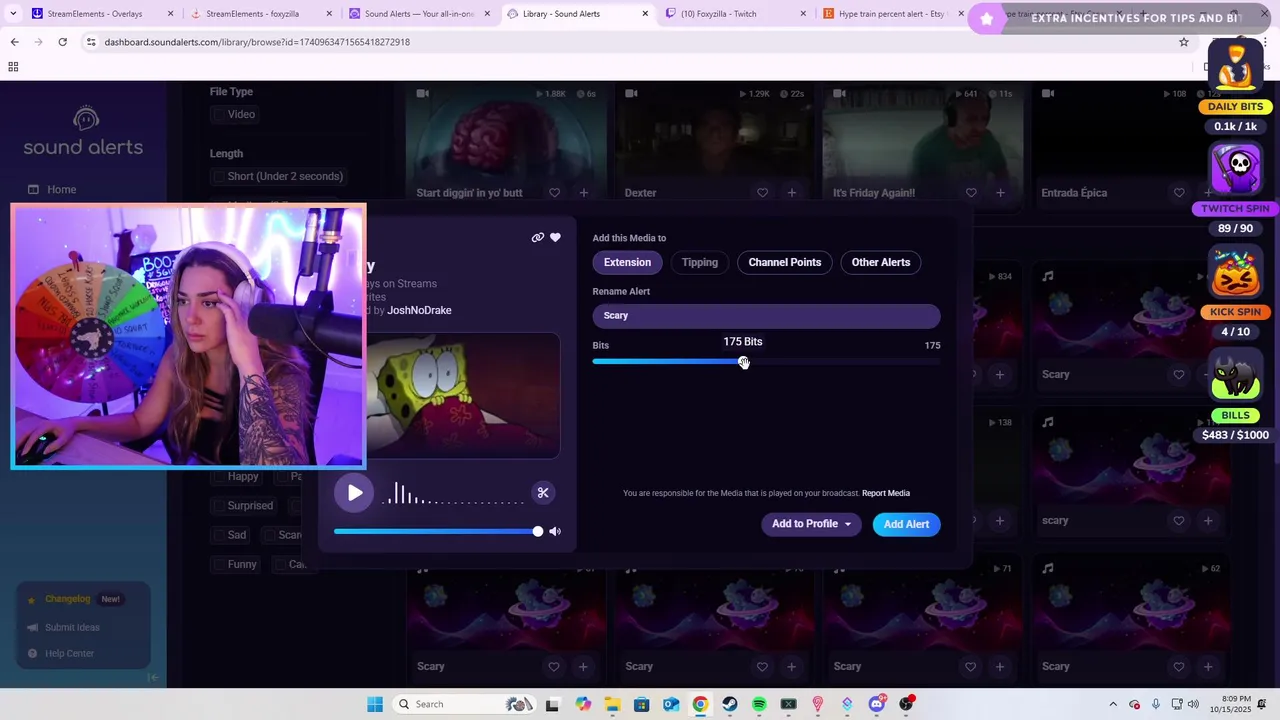This screenshot has width=1280, height=720.
Task: Open Microsoft Store from the taskbar
Action: pyautogui.click(x=642, y=704)
